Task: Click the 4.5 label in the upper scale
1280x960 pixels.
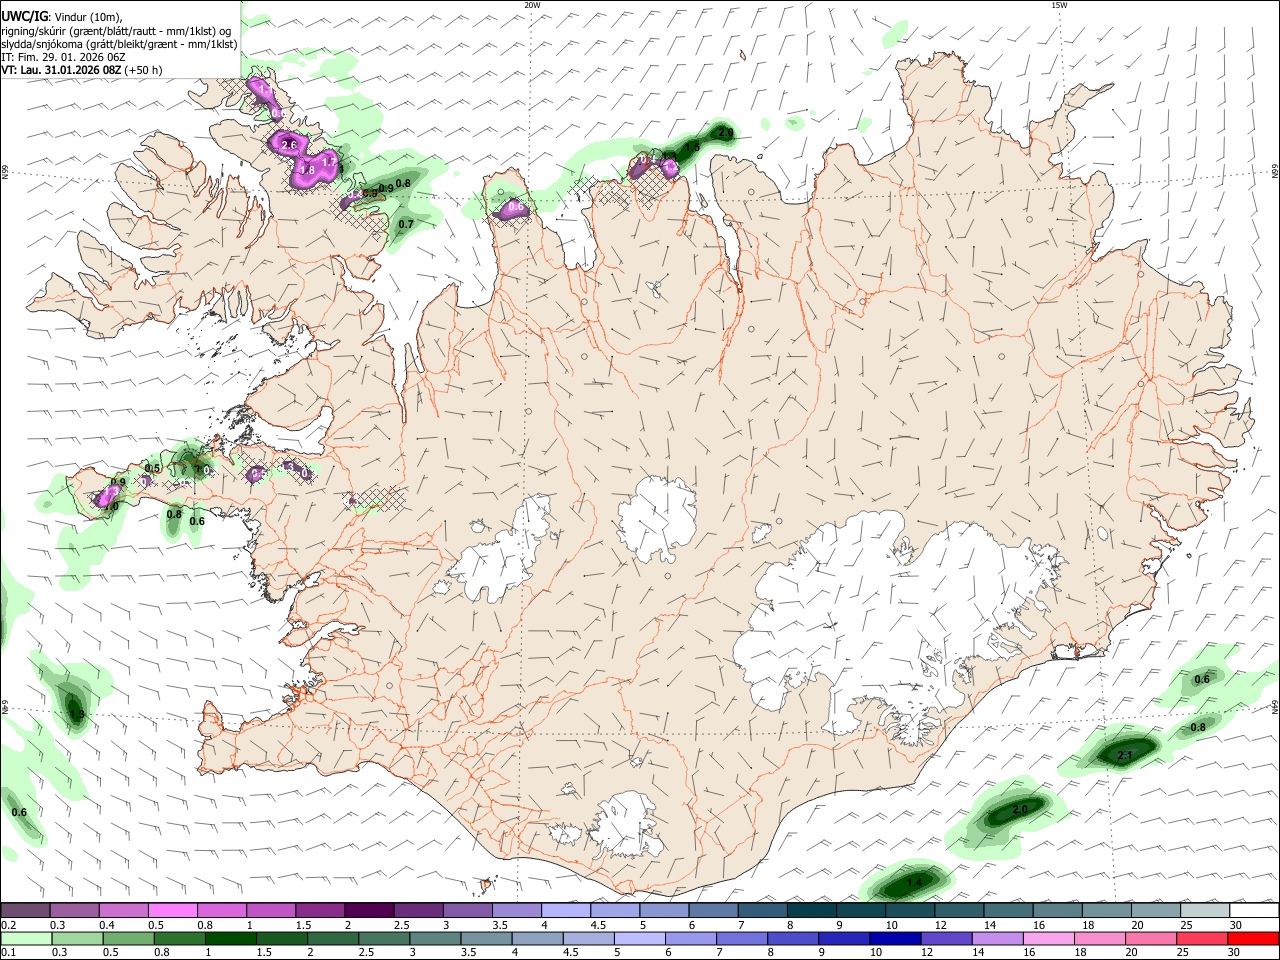Action: point(599,925)
